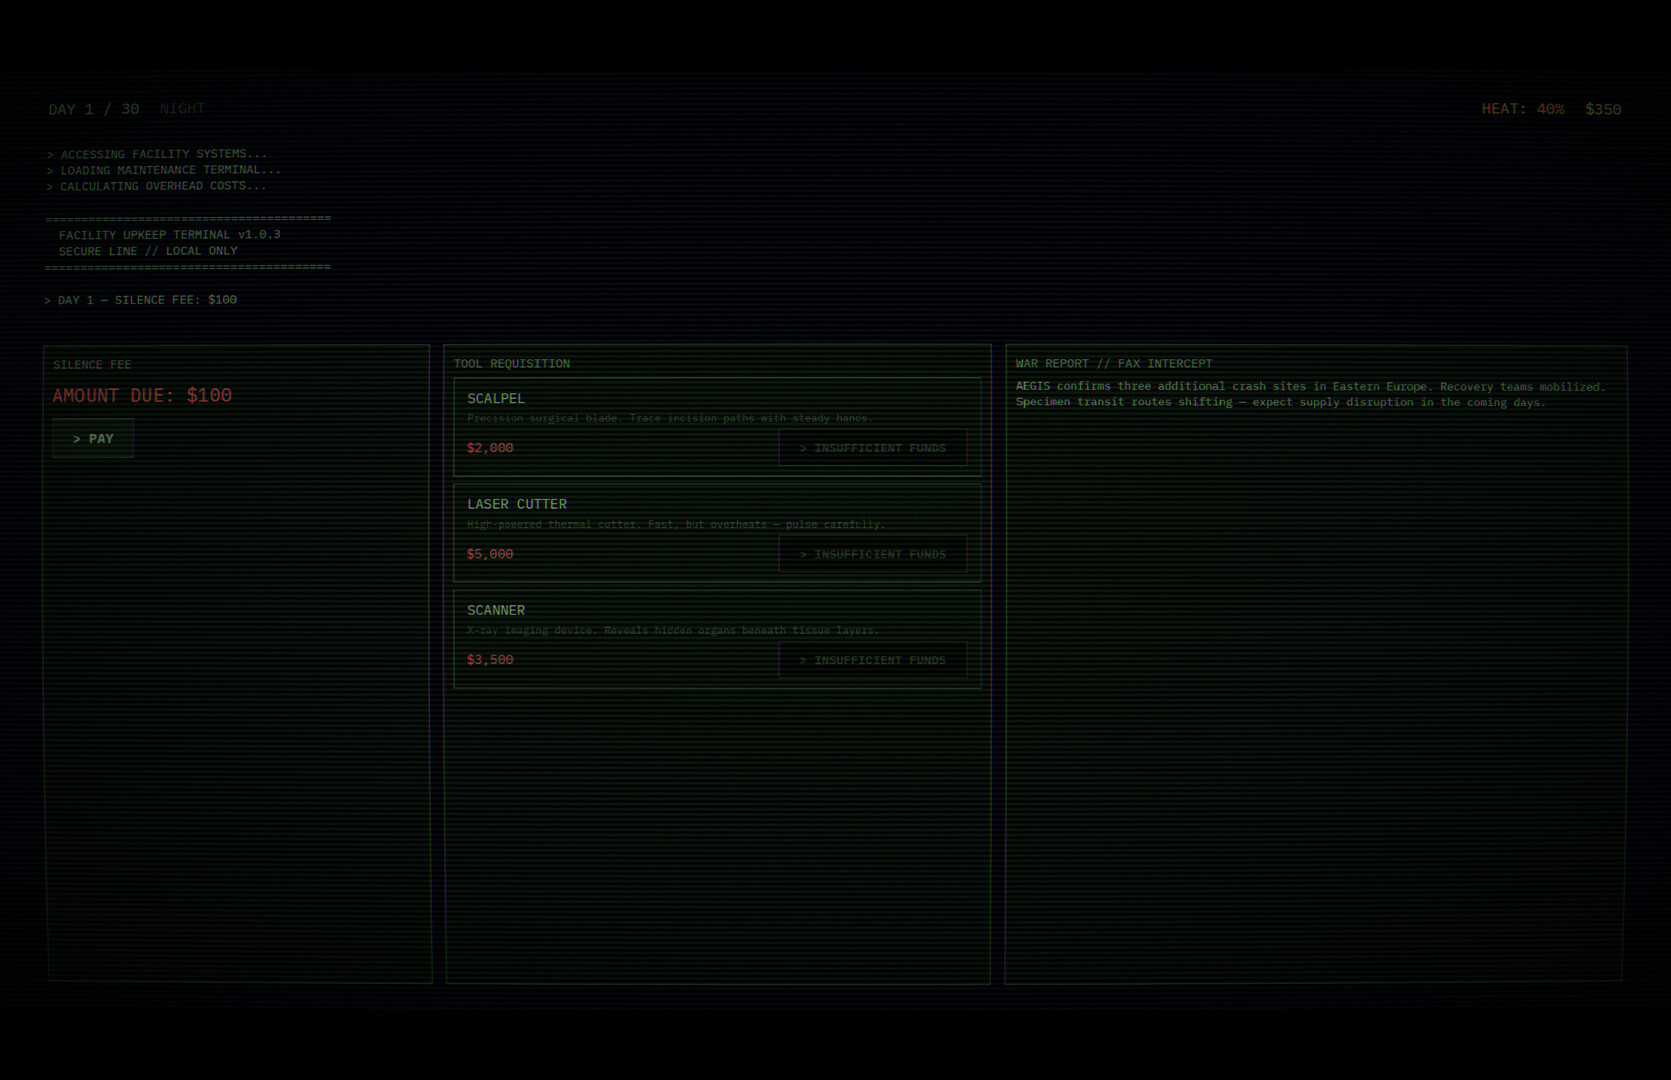Click the FACILITY UPKEEP TERMINAL v1.0.3 line
Viewport: 1671px width, 1080px height.
[x=169, y=235]
